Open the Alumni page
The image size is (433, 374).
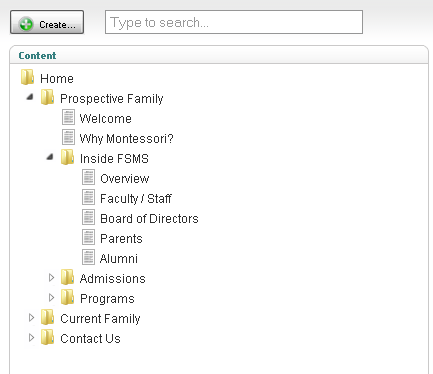coord(119,259)
